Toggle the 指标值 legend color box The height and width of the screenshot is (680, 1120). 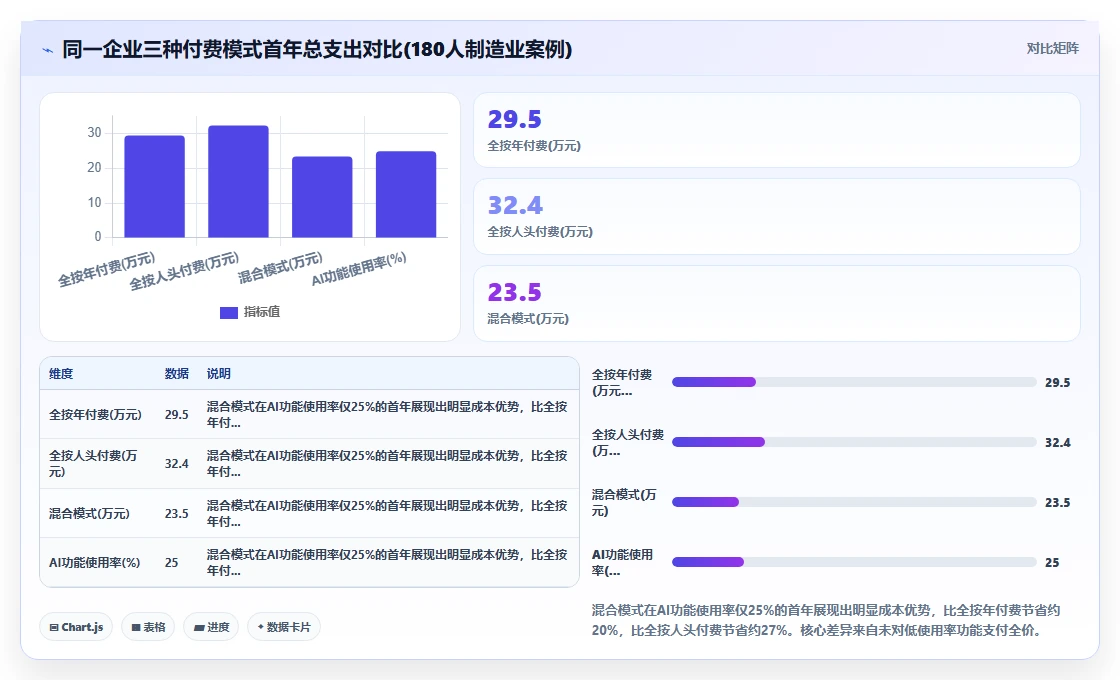coord(229,313)
